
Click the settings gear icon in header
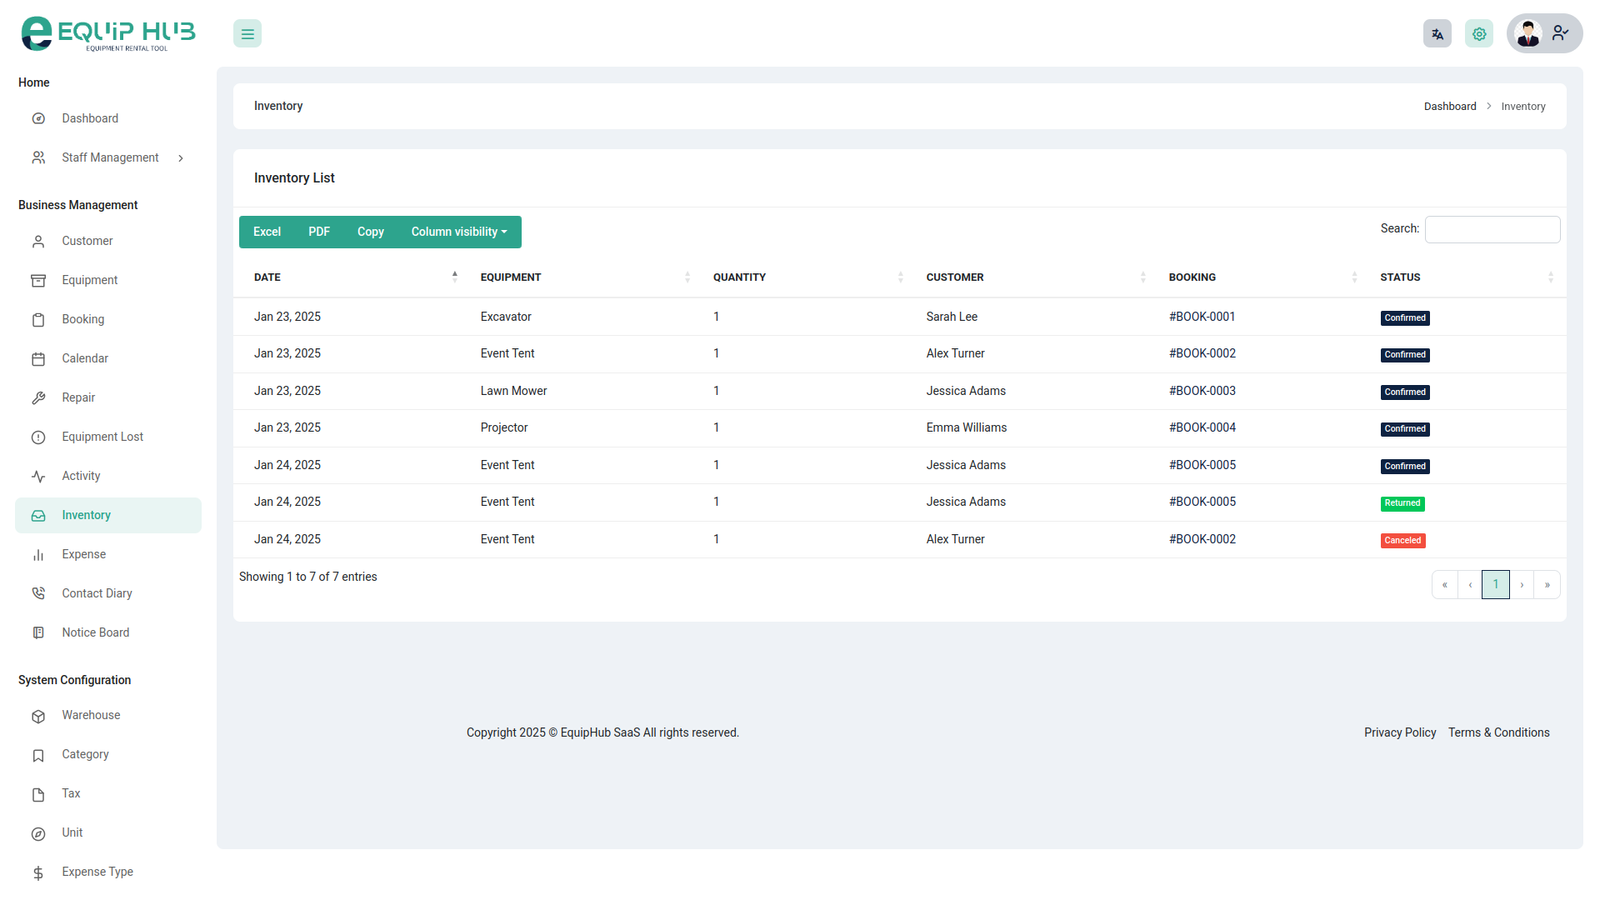point(1479,34)
